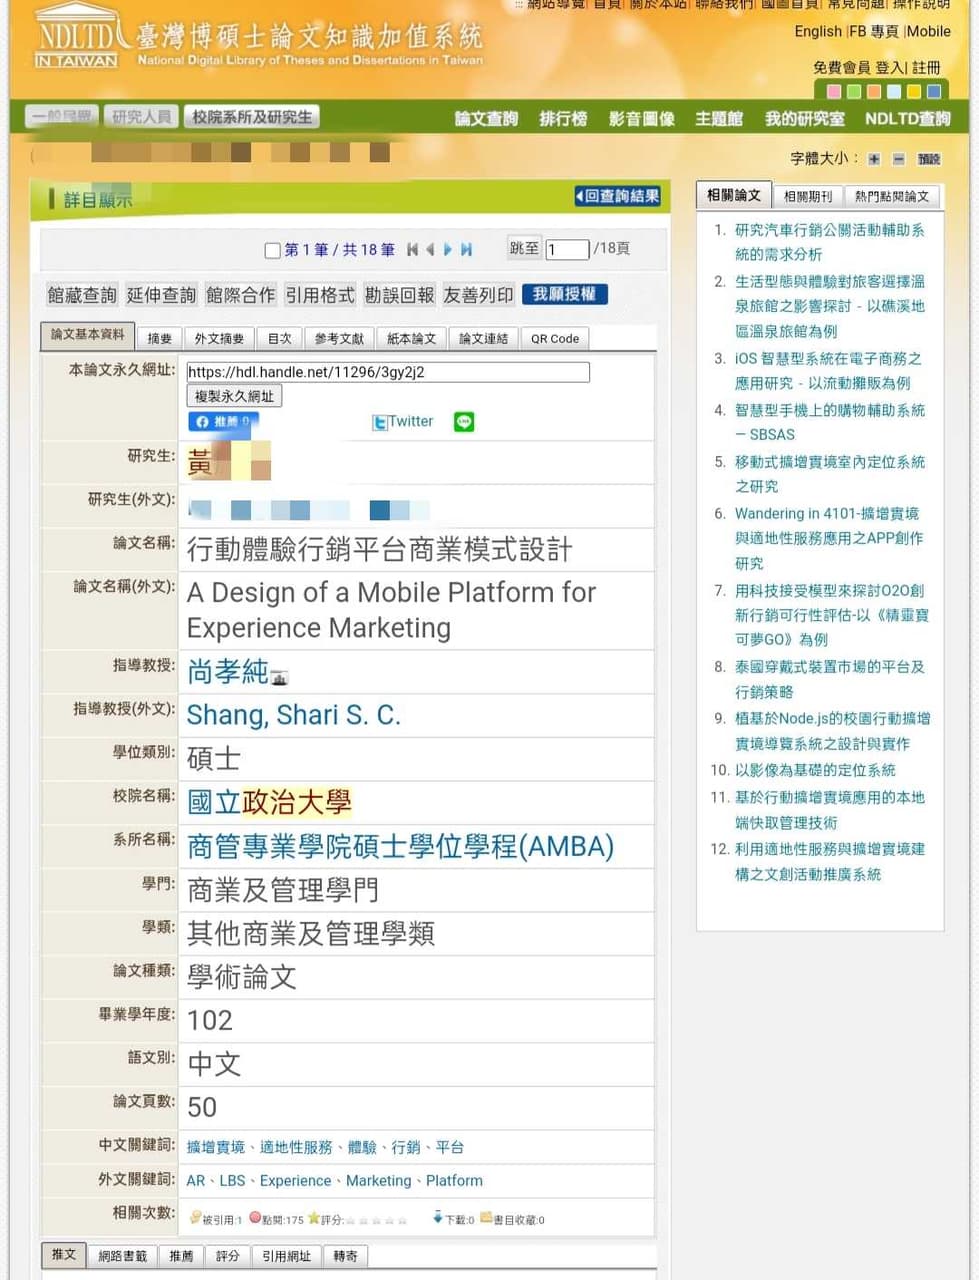Decrease font size with the minus icon
This screenshot has height=1280, width=979.
point(898,159)
